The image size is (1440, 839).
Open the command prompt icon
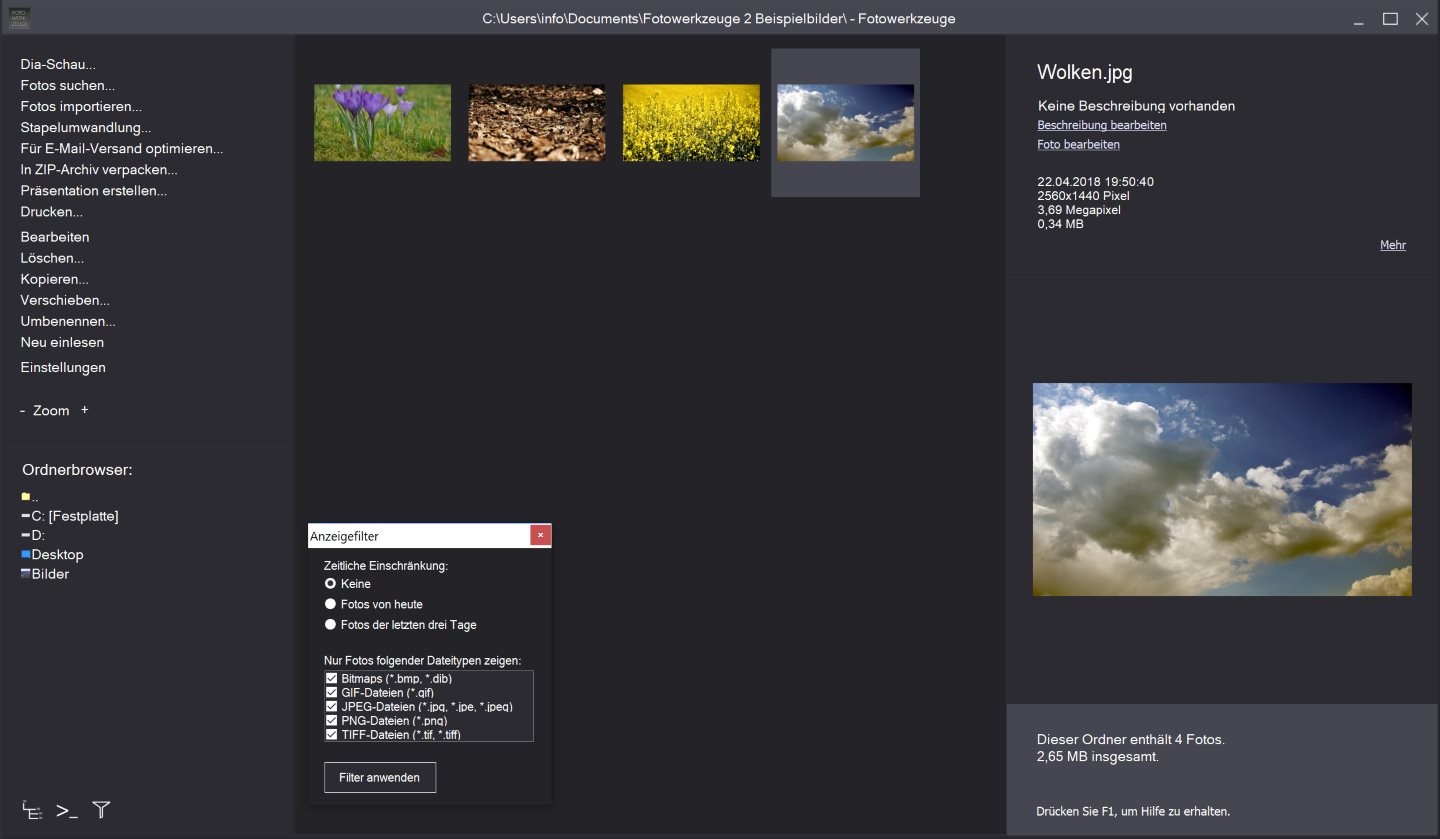coord(67,811)
